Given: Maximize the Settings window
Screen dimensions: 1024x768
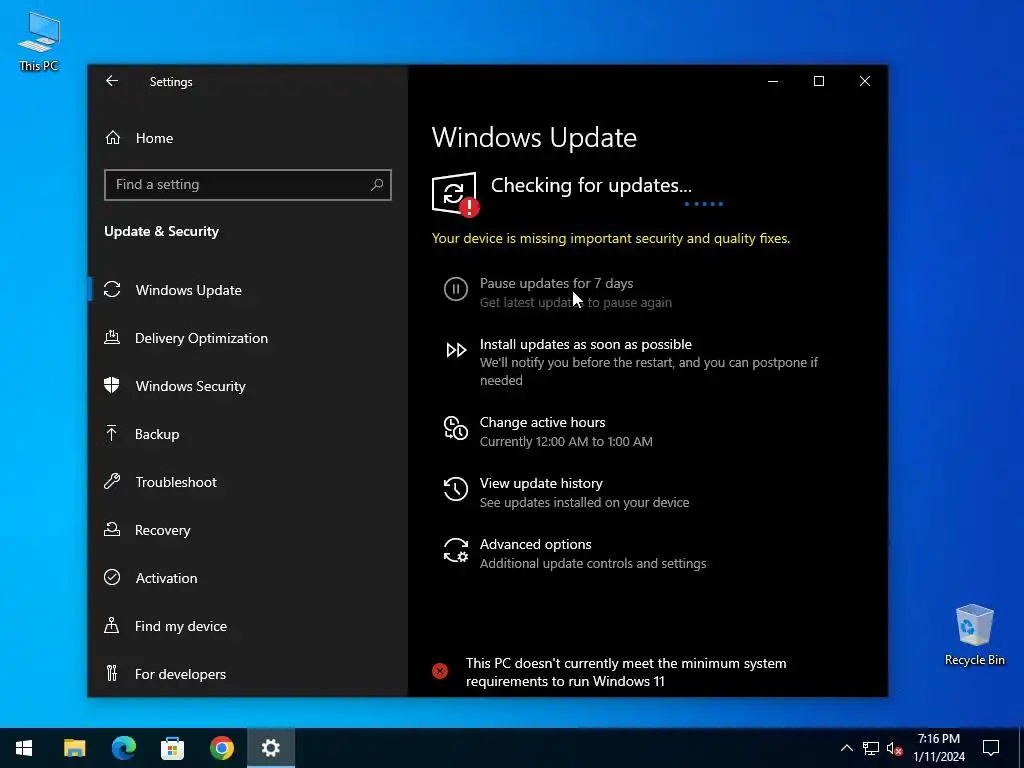Looking at the screenshot, I should [x=819, y=81].
